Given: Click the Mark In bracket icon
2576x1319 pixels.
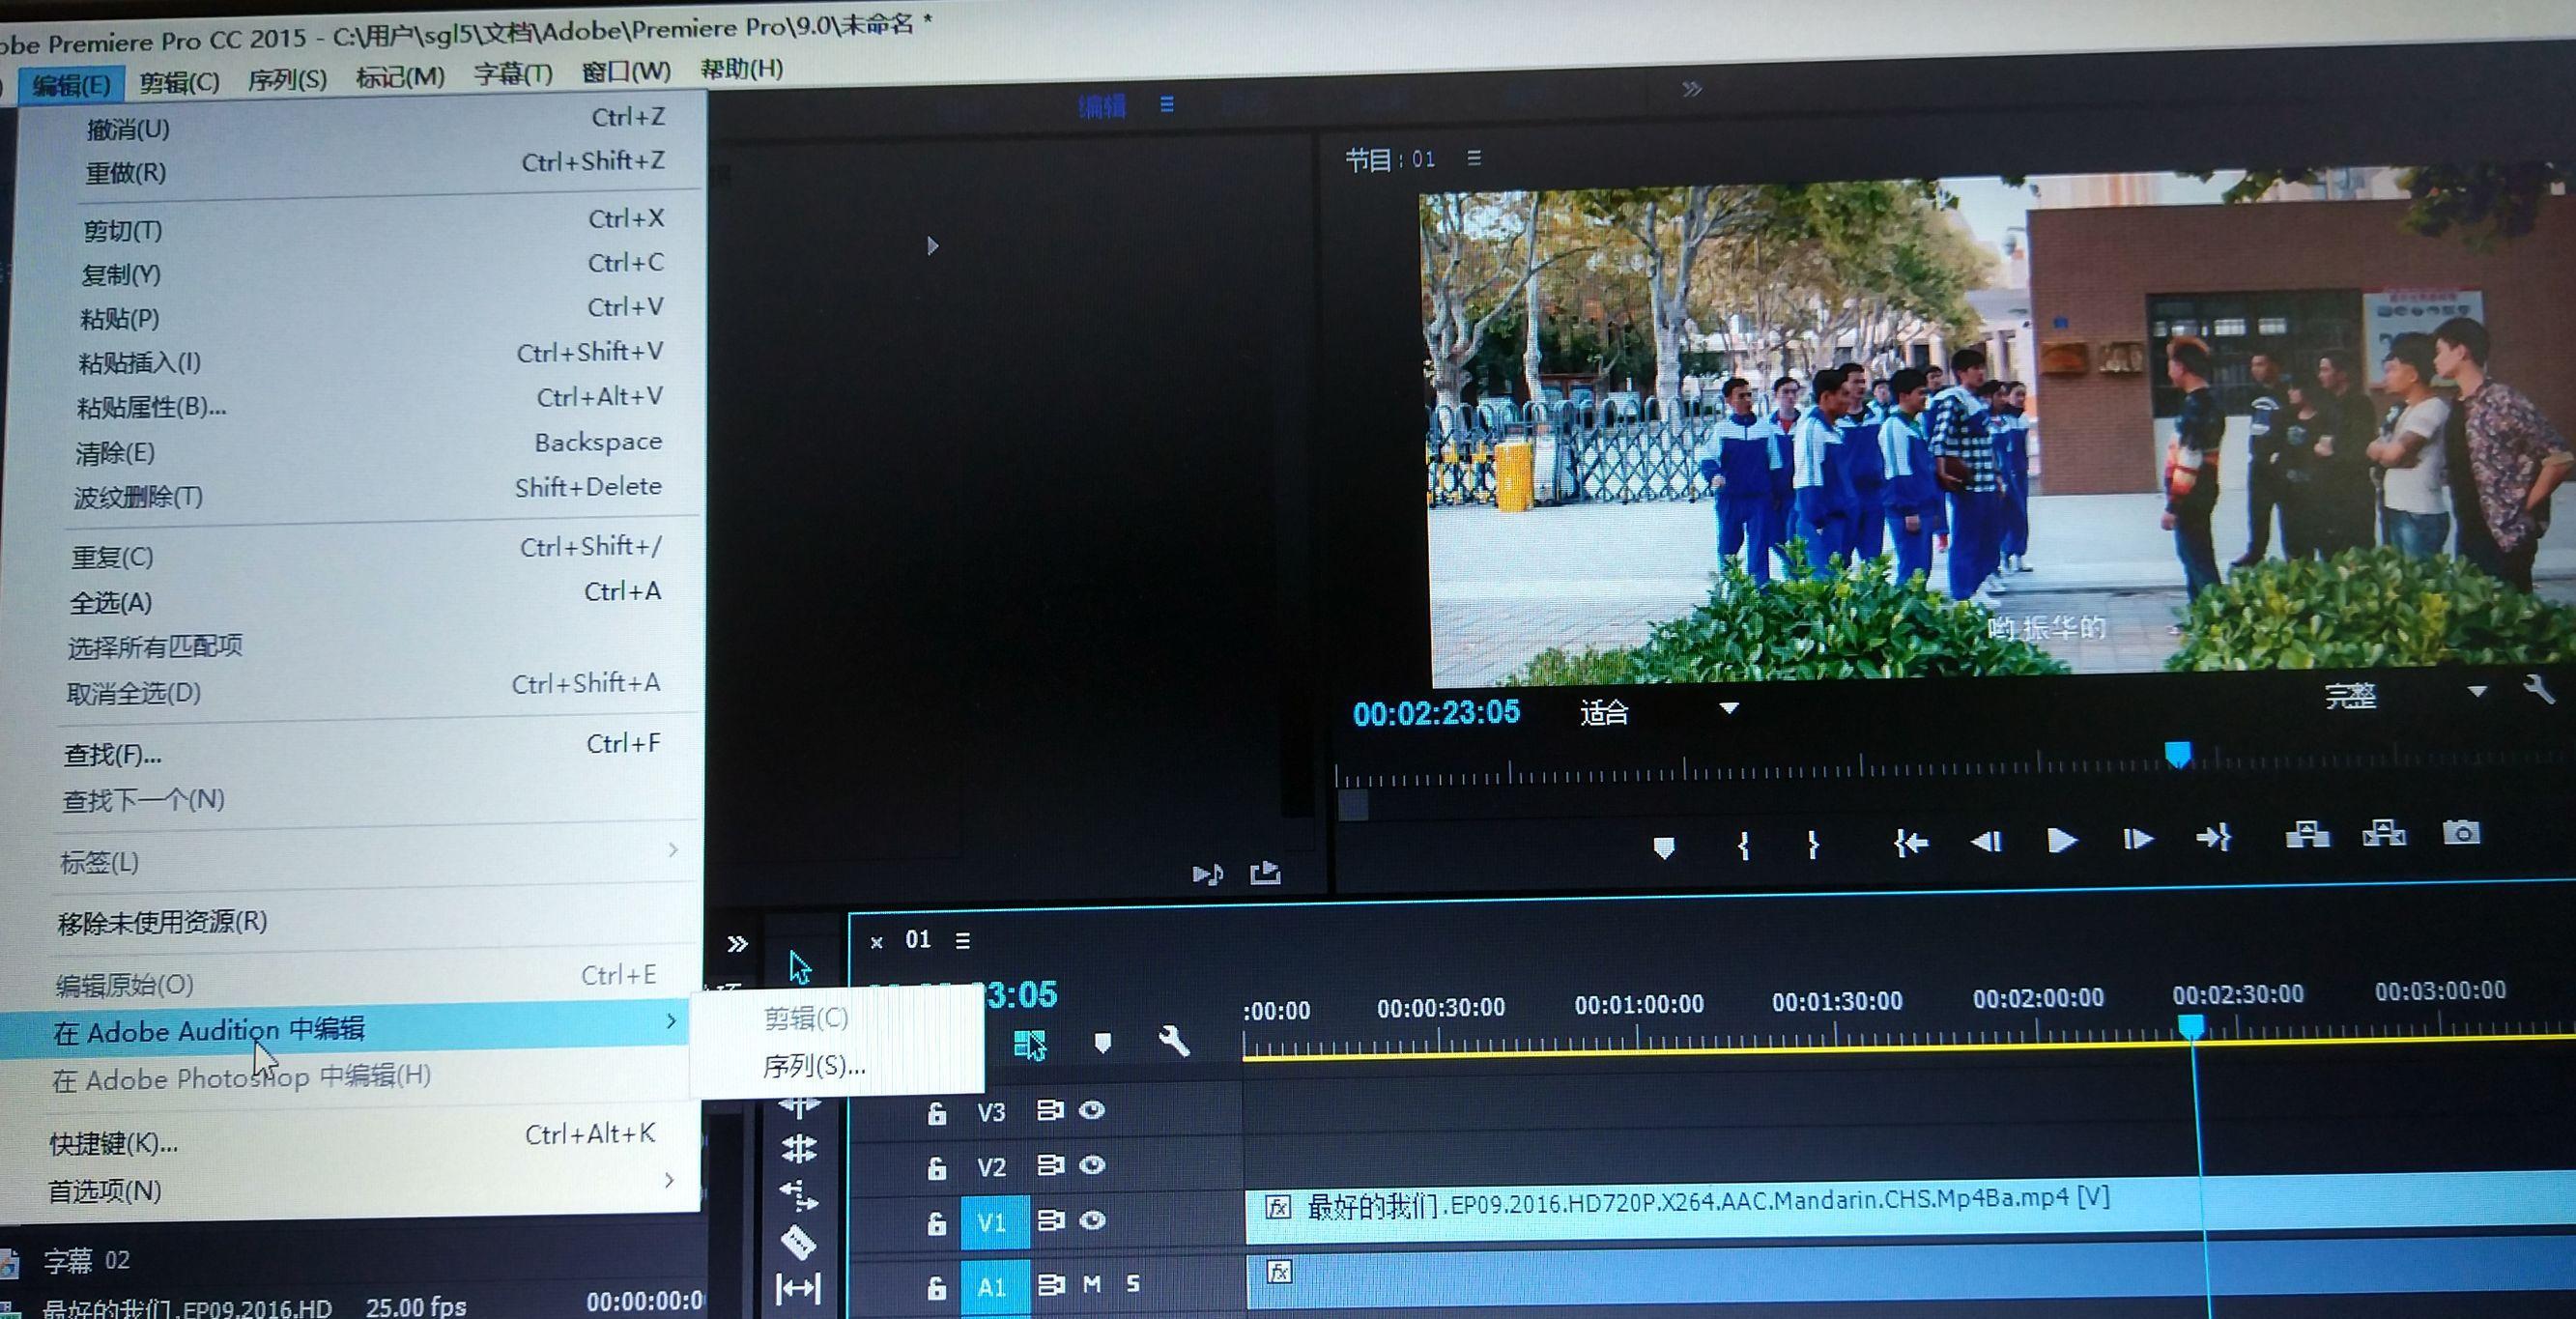Looking at the screenshot, I should tap(1743, 846).
